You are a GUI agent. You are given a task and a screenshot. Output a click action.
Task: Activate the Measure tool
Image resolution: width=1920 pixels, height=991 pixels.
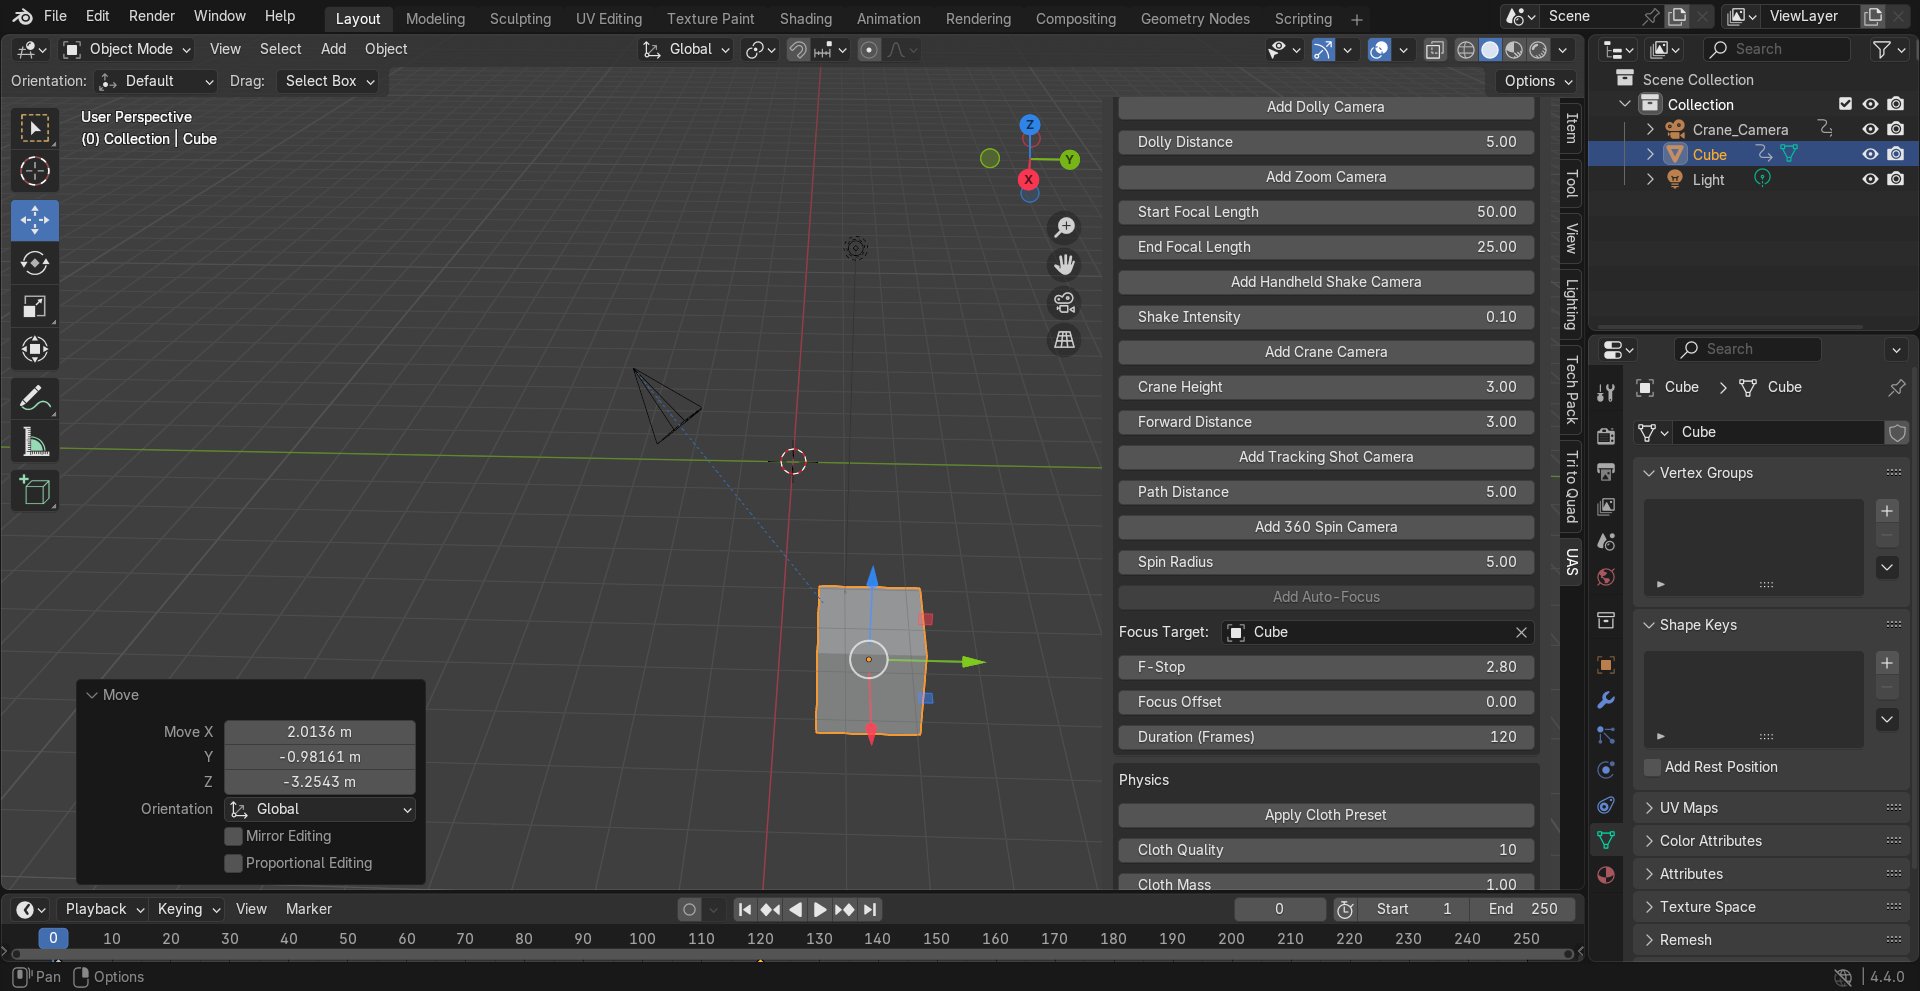pyautogui.click(x=34, y=443)
